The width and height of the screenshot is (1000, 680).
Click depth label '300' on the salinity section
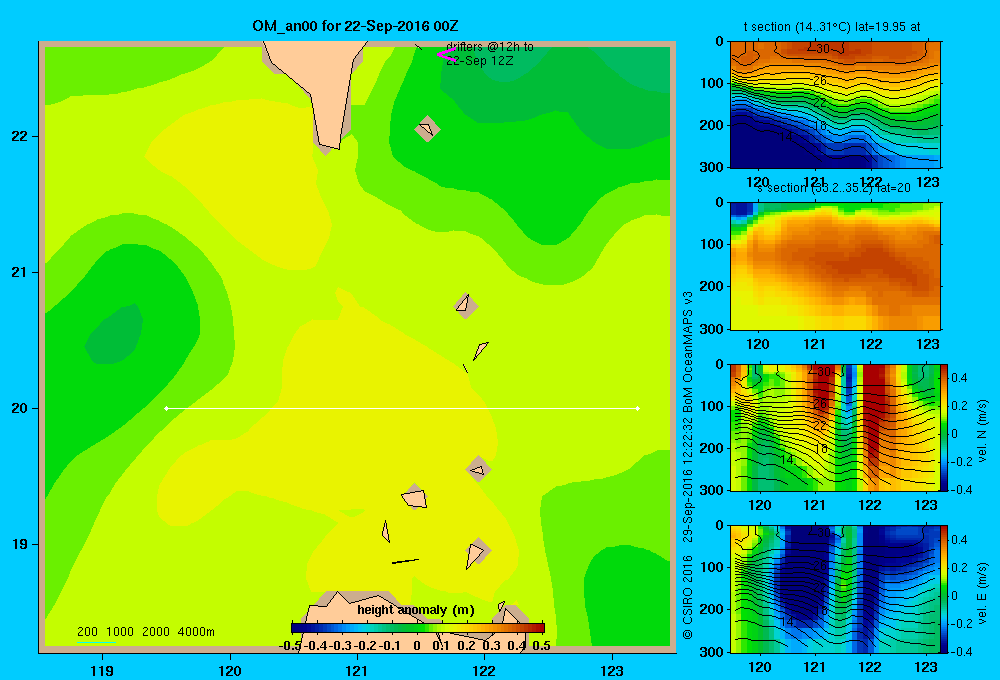[x=712, y=329]
